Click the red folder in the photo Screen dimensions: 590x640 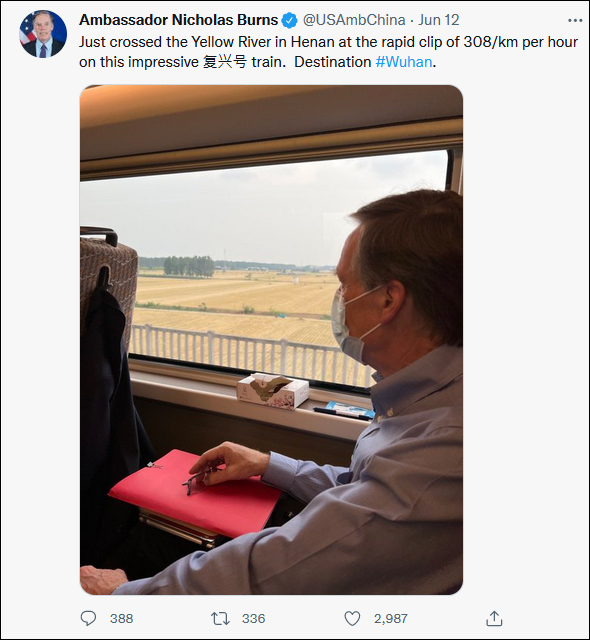pyautogui.click(x=195, y=493)
